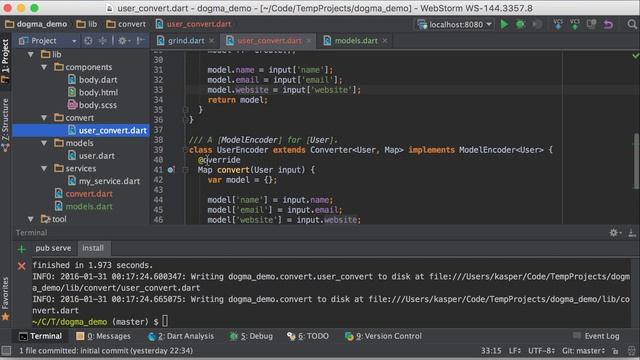This screenshot has width=640, height=360.
Task: Open my_service.dart in project tree
Action: (104, 181)
